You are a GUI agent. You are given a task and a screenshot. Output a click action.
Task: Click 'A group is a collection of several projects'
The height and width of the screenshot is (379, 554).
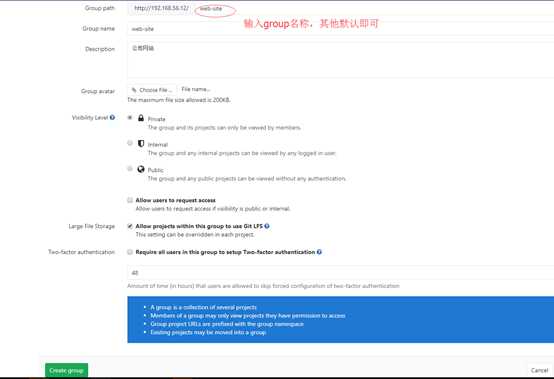click(x=204, y=307)
